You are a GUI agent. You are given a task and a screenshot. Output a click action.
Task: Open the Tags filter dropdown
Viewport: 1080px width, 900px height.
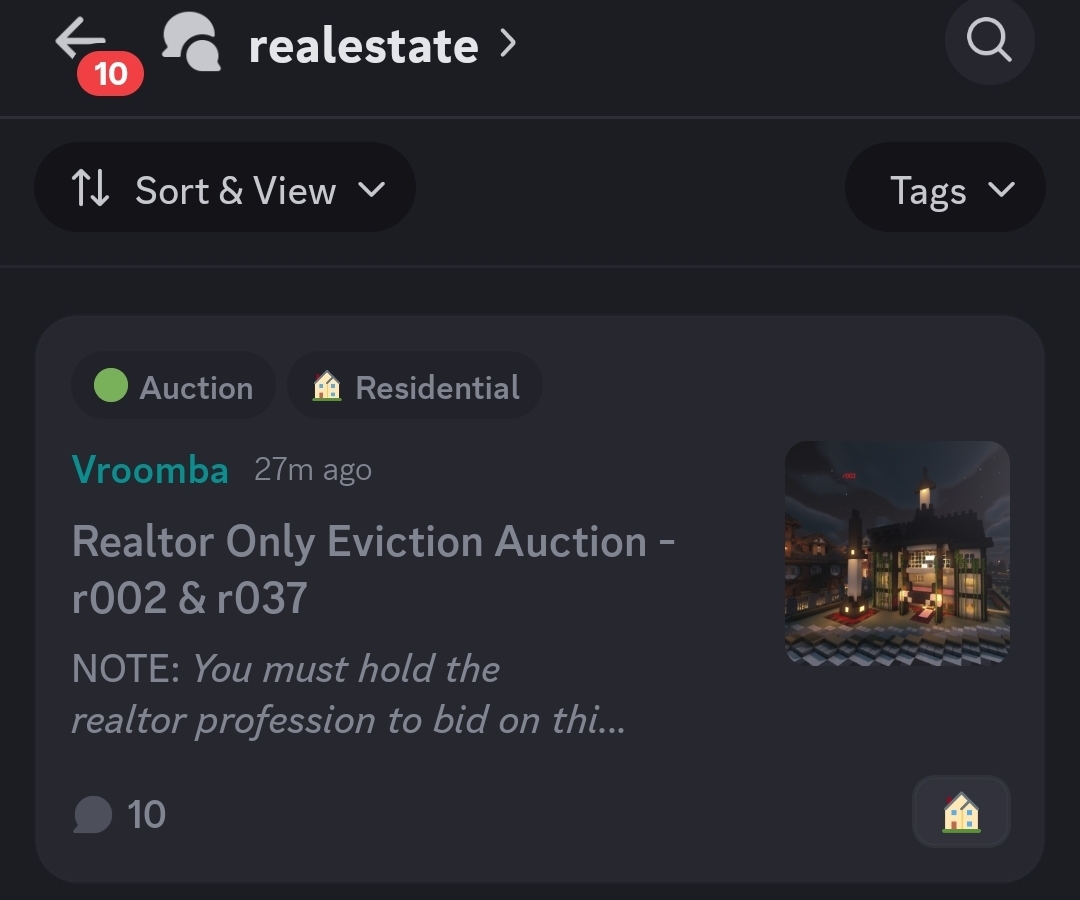945,187
